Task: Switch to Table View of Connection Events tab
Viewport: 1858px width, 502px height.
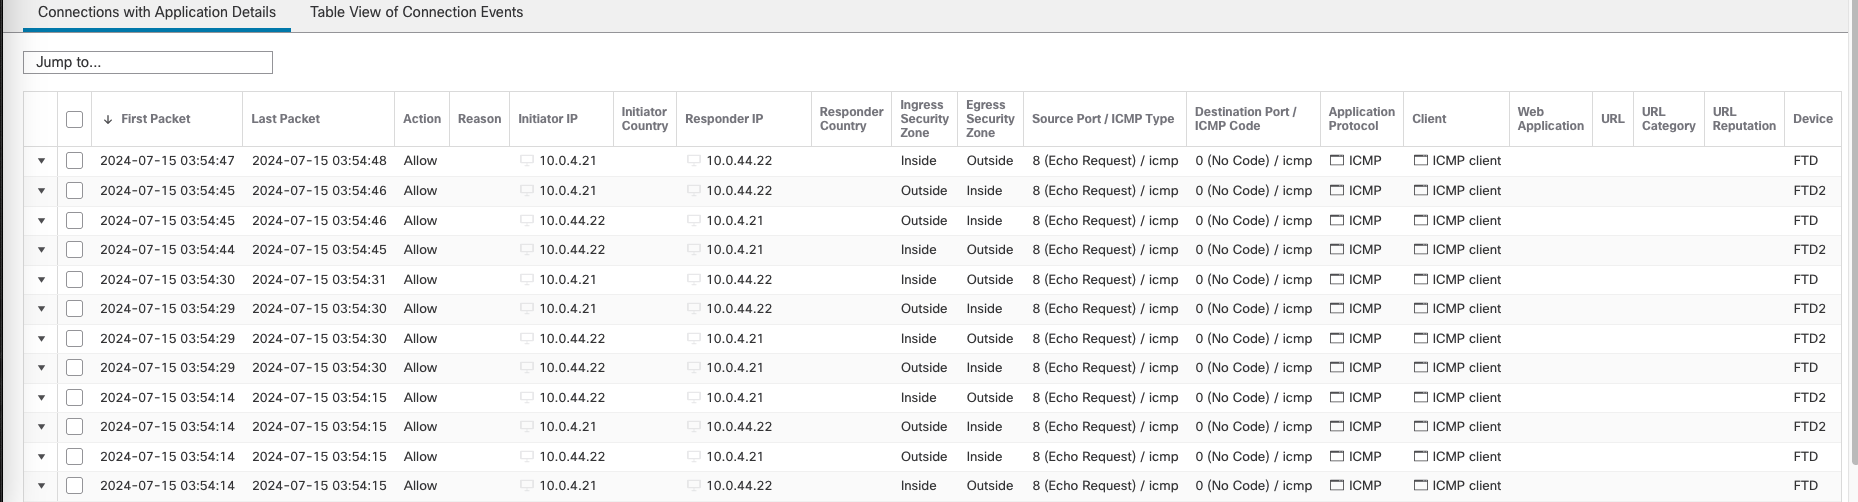Action: click(x=416, y=13)
